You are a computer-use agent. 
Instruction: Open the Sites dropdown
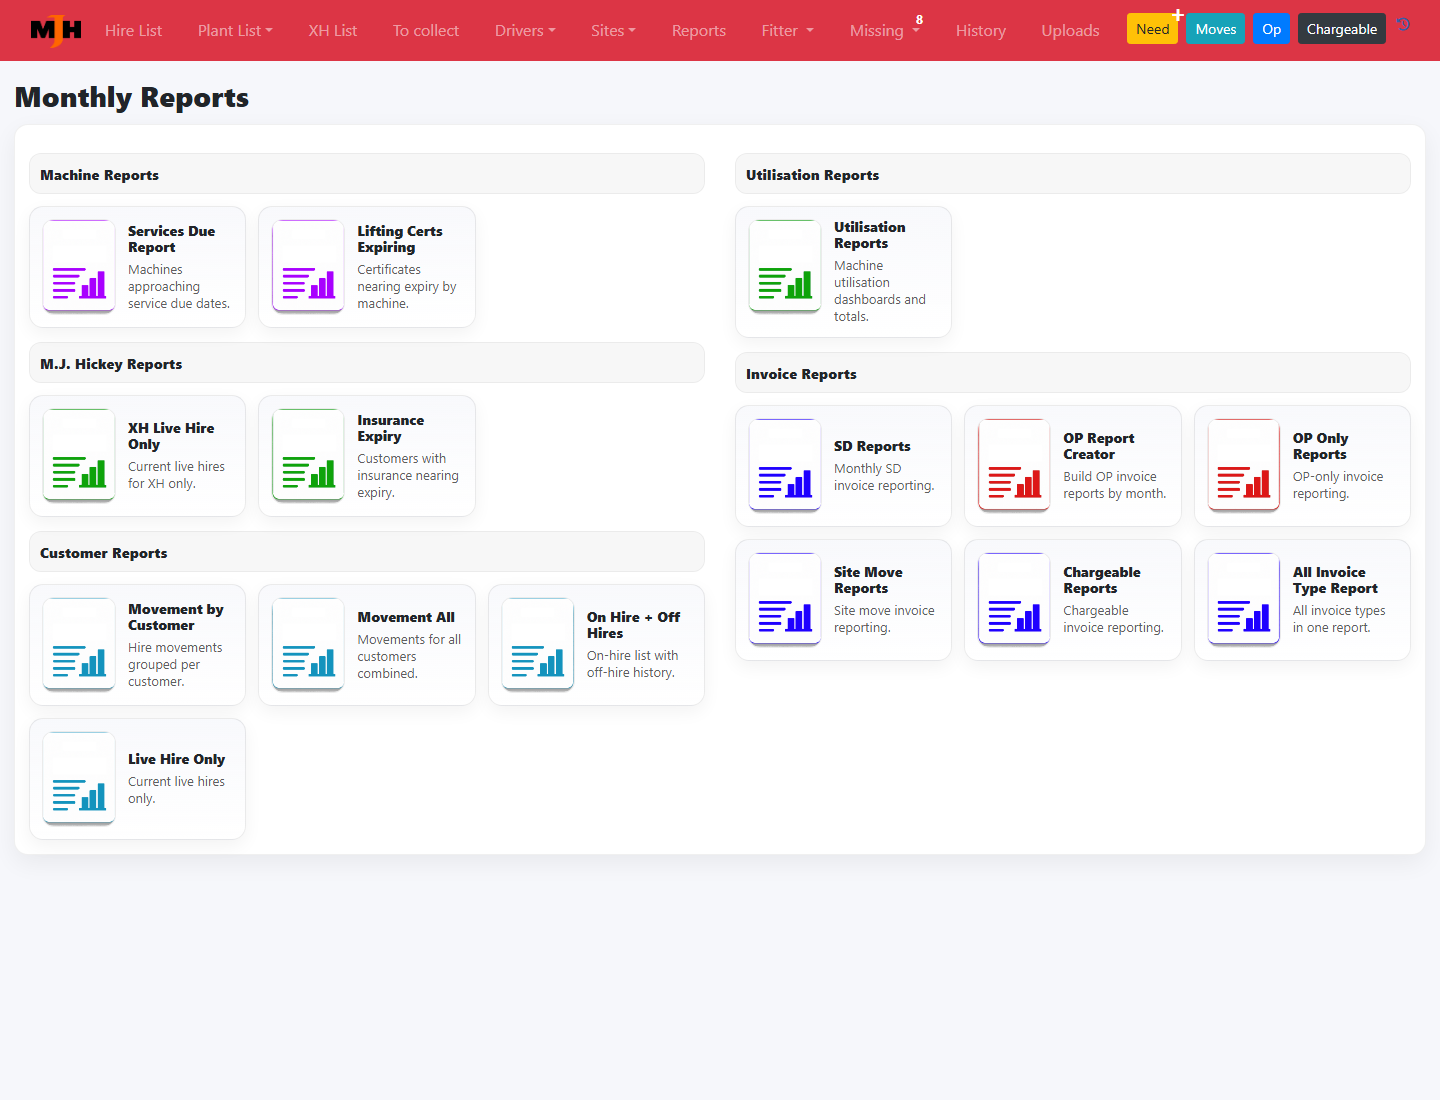(x=613, y=31)
